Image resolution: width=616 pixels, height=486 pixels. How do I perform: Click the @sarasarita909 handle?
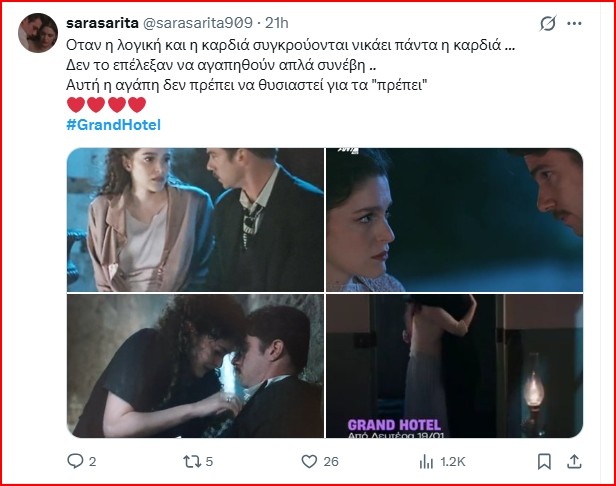click(197, 23)
